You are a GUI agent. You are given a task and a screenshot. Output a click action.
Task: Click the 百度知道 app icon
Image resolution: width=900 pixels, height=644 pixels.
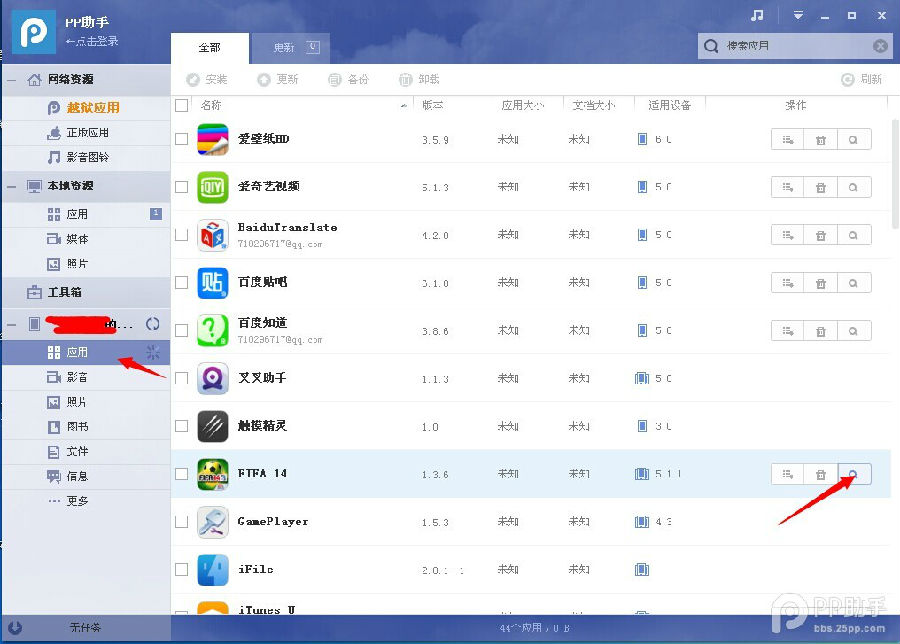(x=213, y=330)
